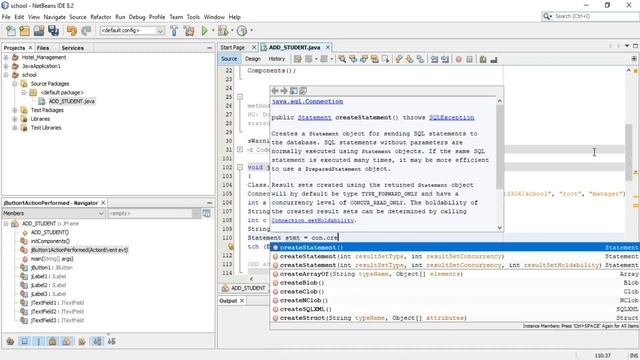Open javadoc in external browser icon
Image resolution: width=640 pixels, height=360 pixels.
[293, 91]
